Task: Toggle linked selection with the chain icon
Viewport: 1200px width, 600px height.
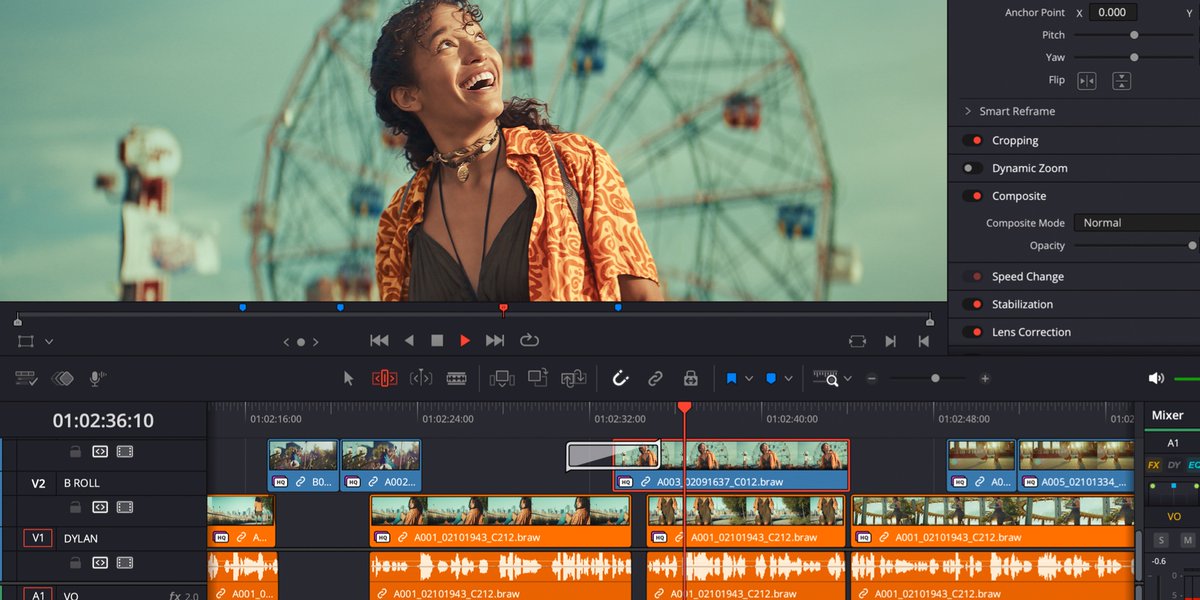Action: coord(655,378)
